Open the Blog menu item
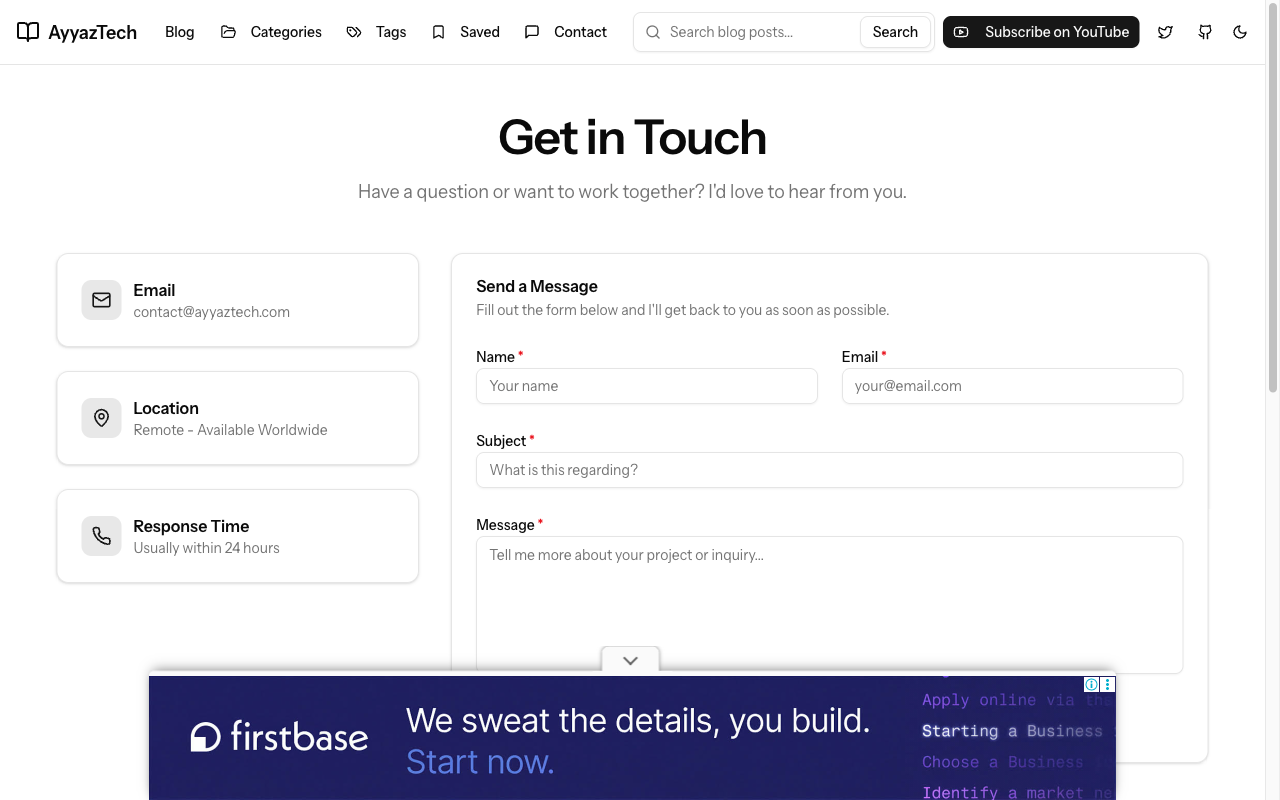The height and width of the screenshot is (800, 1280). point(180,32)
